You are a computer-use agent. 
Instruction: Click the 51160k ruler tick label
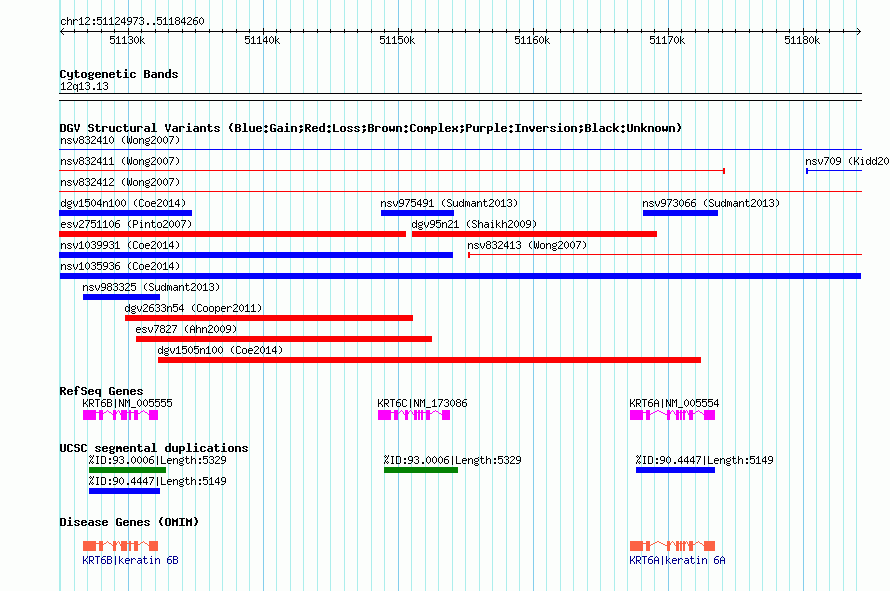(x=532, y=40)
